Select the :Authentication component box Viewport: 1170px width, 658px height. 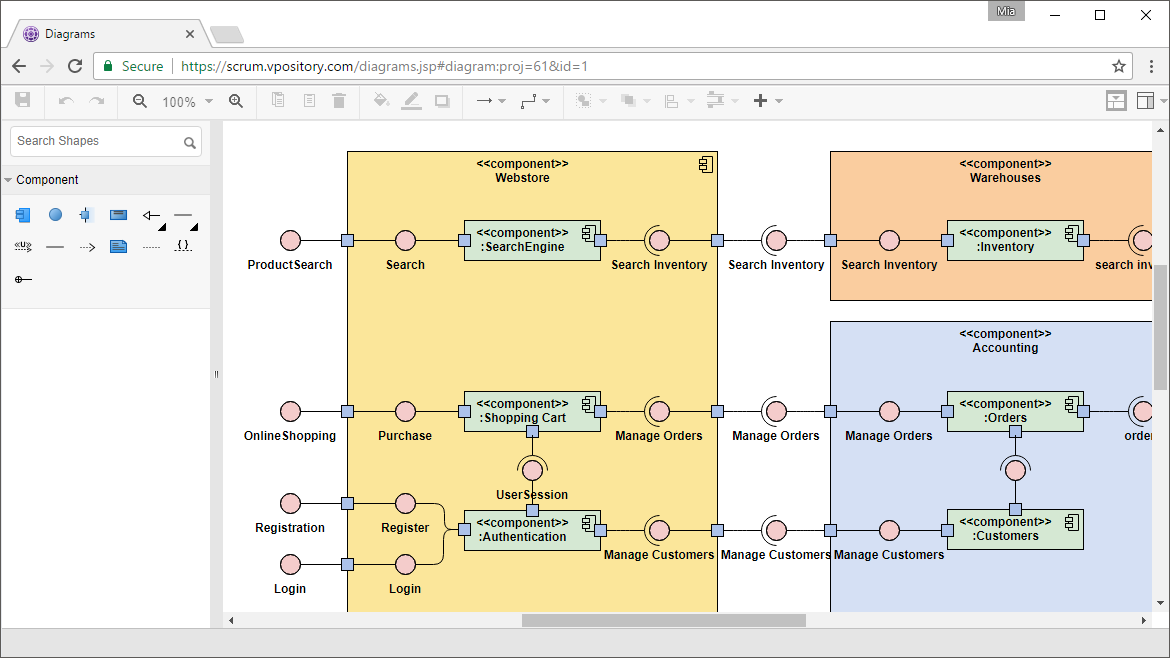[532, 530]
